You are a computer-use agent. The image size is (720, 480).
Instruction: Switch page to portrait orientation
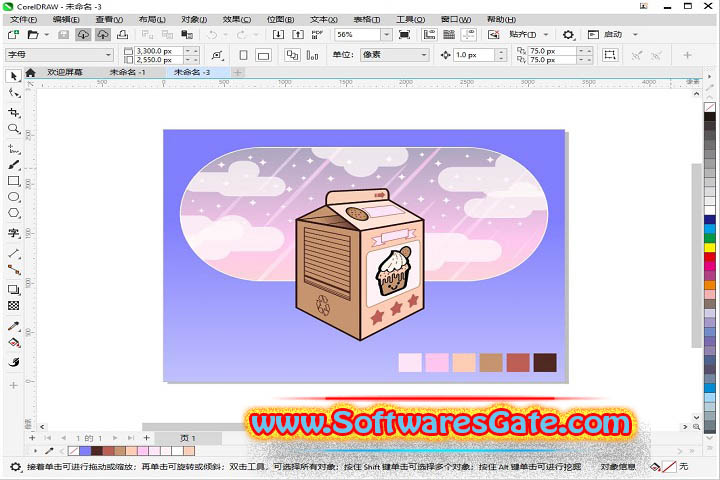[x=243, y=55]
